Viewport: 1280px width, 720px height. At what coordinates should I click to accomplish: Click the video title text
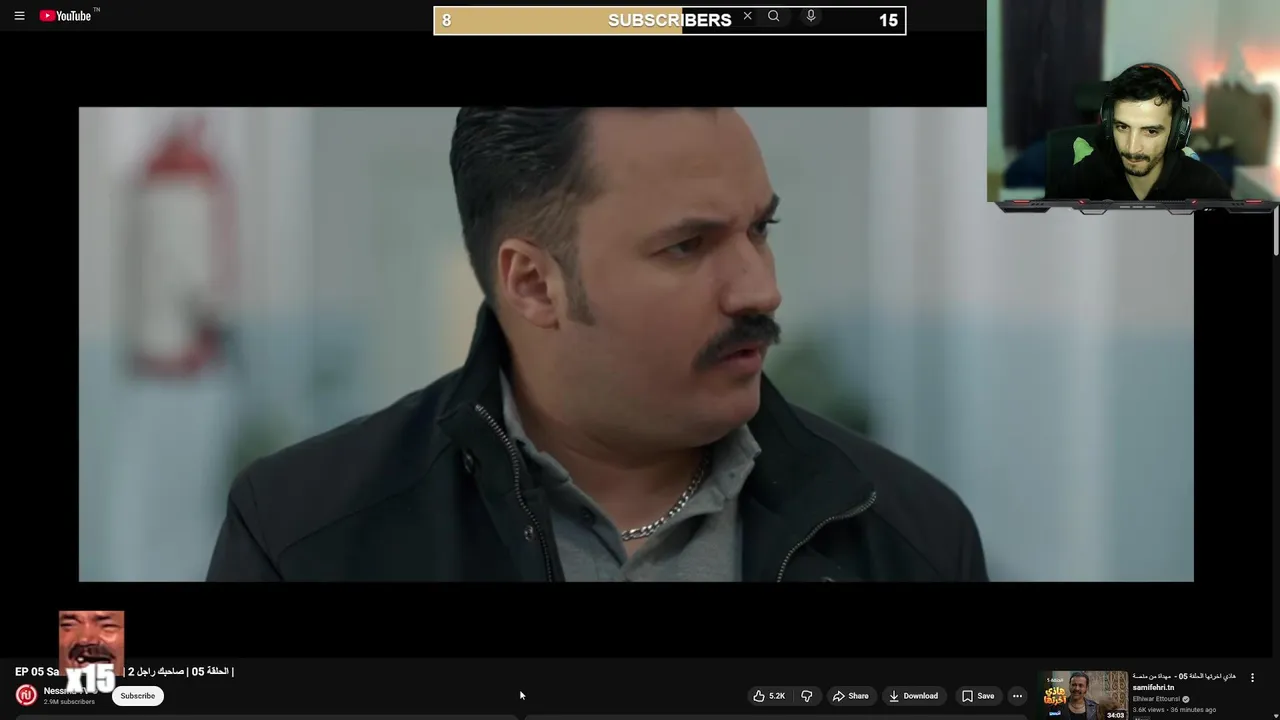124,672
